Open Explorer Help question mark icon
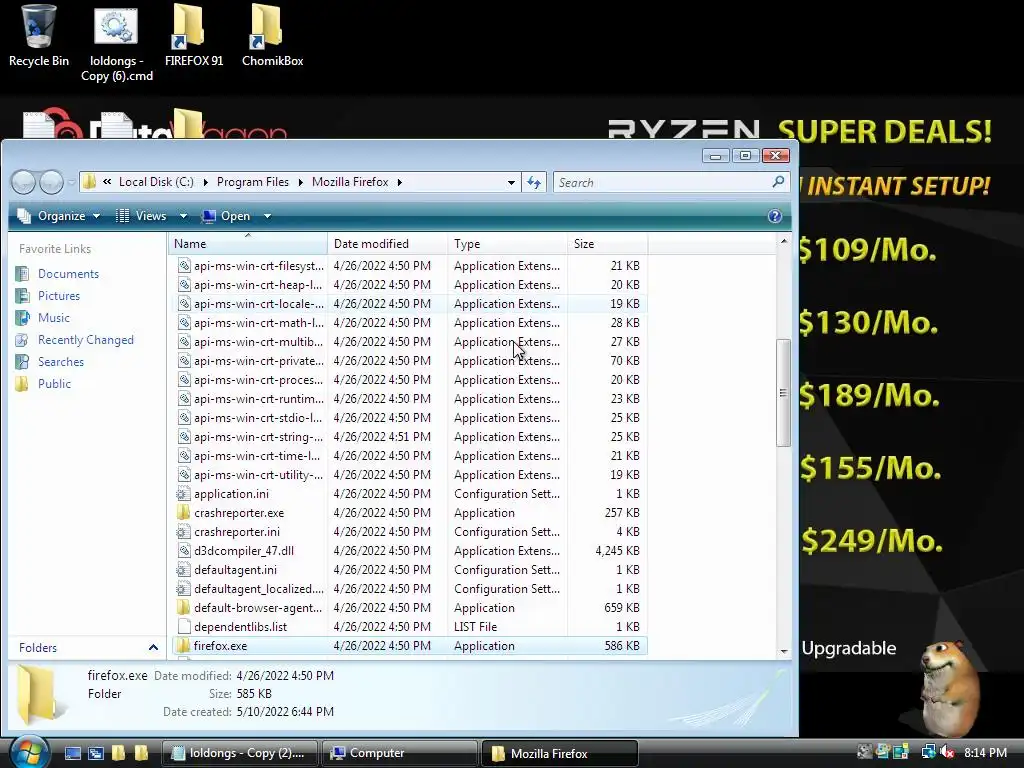The image size is (1024, 768). pos(775,216)
